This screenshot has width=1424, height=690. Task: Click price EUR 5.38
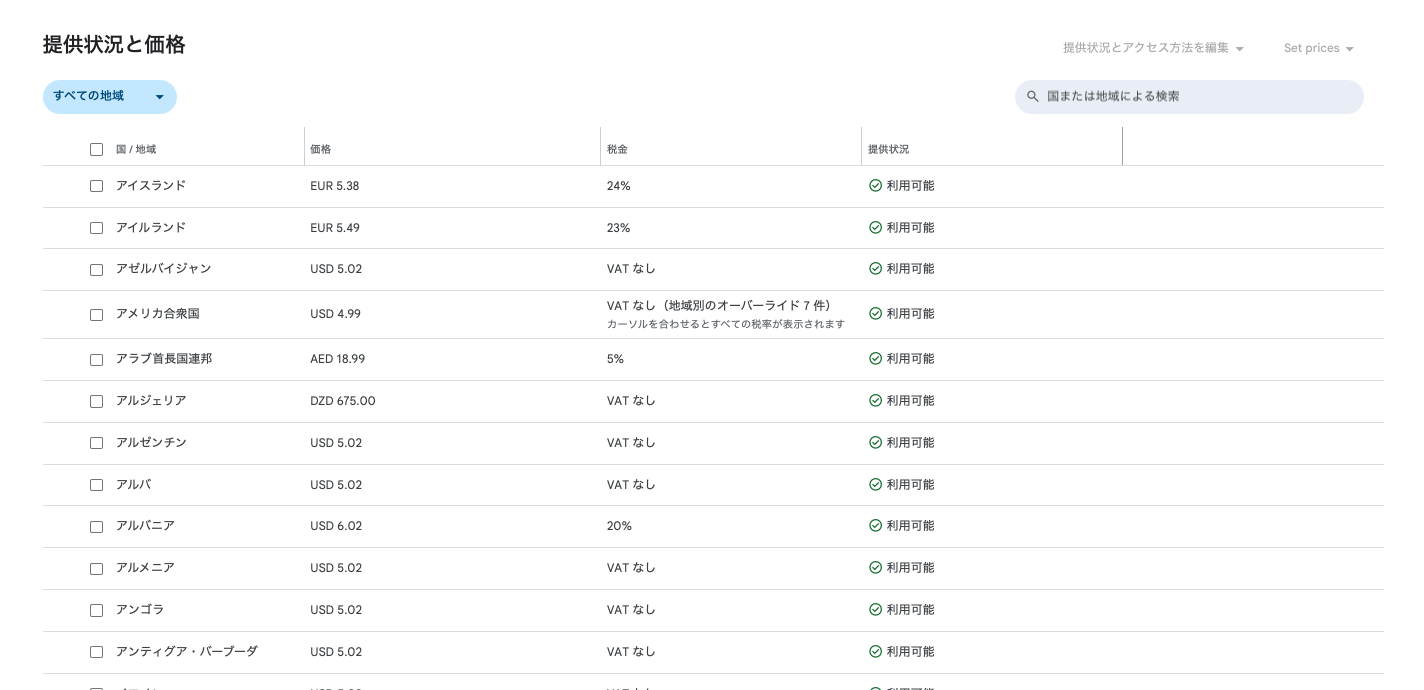pos(335,186)
